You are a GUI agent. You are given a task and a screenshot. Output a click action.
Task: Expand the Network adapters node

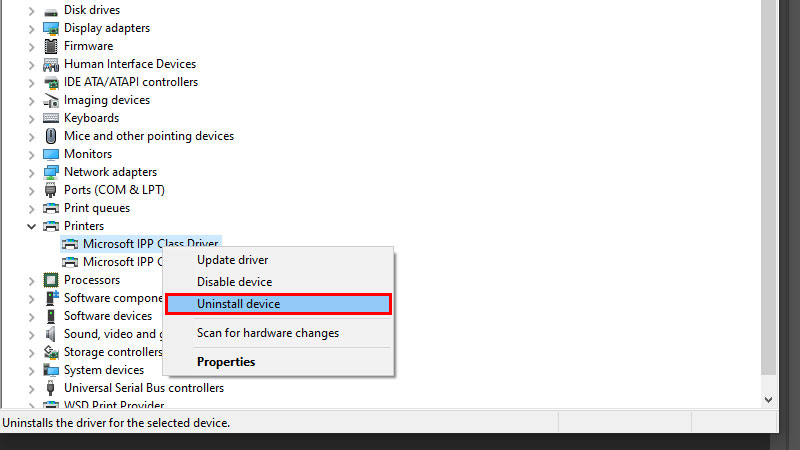click(x=32, y=172)
